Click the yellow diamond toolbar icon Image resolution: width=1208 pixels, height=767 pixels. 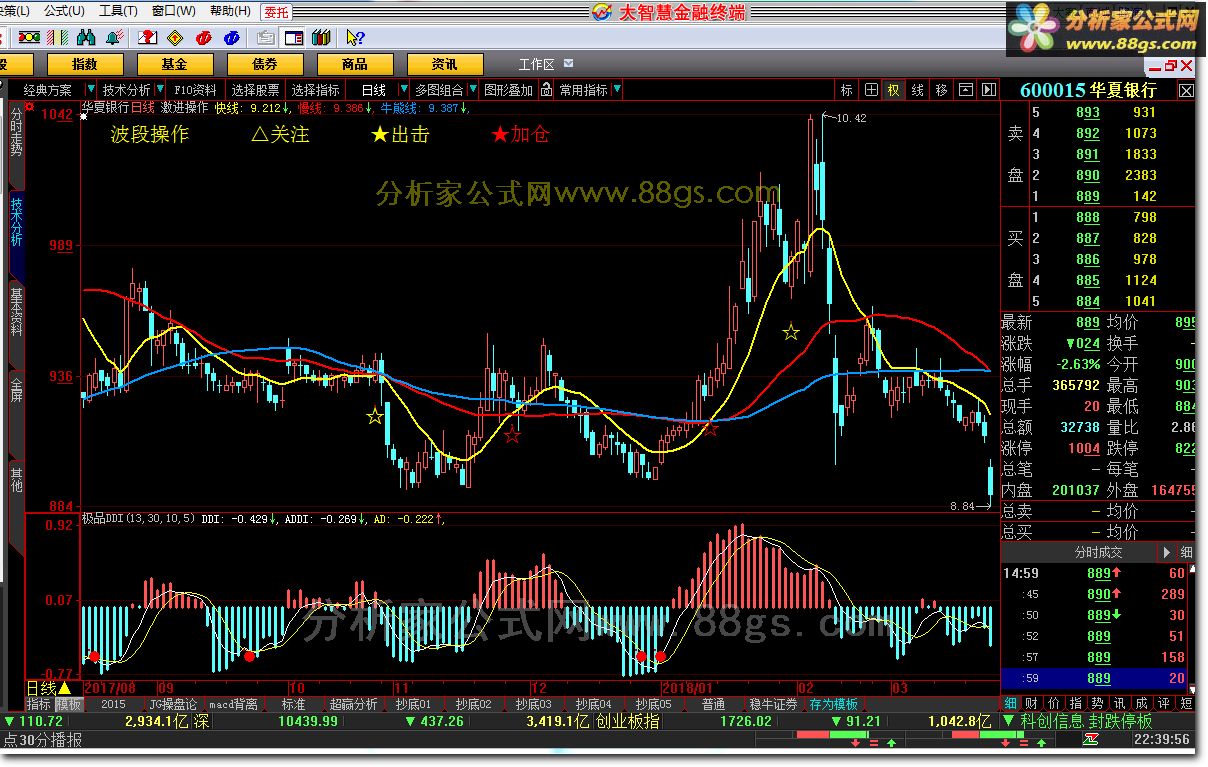(x=175, y=37)
